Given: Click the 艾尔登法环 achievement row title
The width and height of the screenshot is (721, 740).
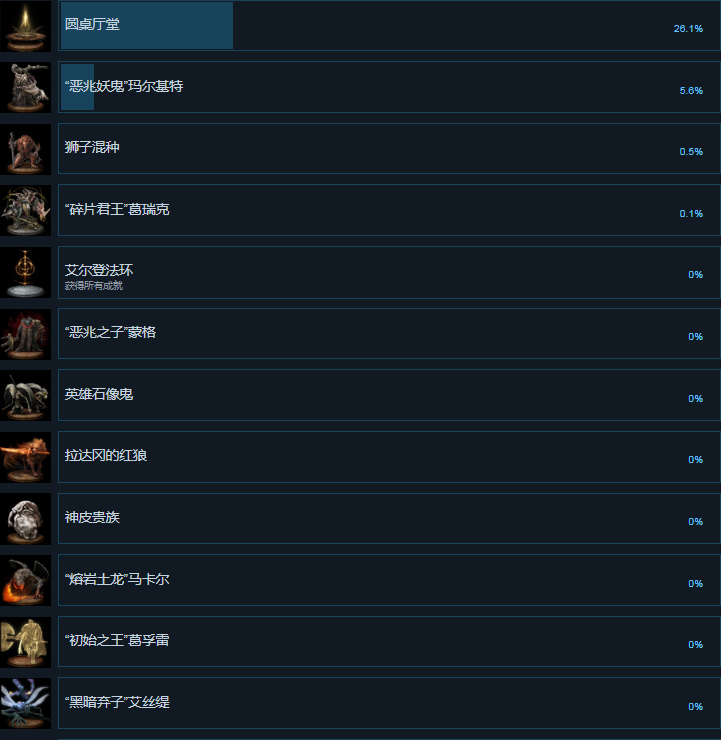Looking at the screenshot, I should tap(99, 270).
